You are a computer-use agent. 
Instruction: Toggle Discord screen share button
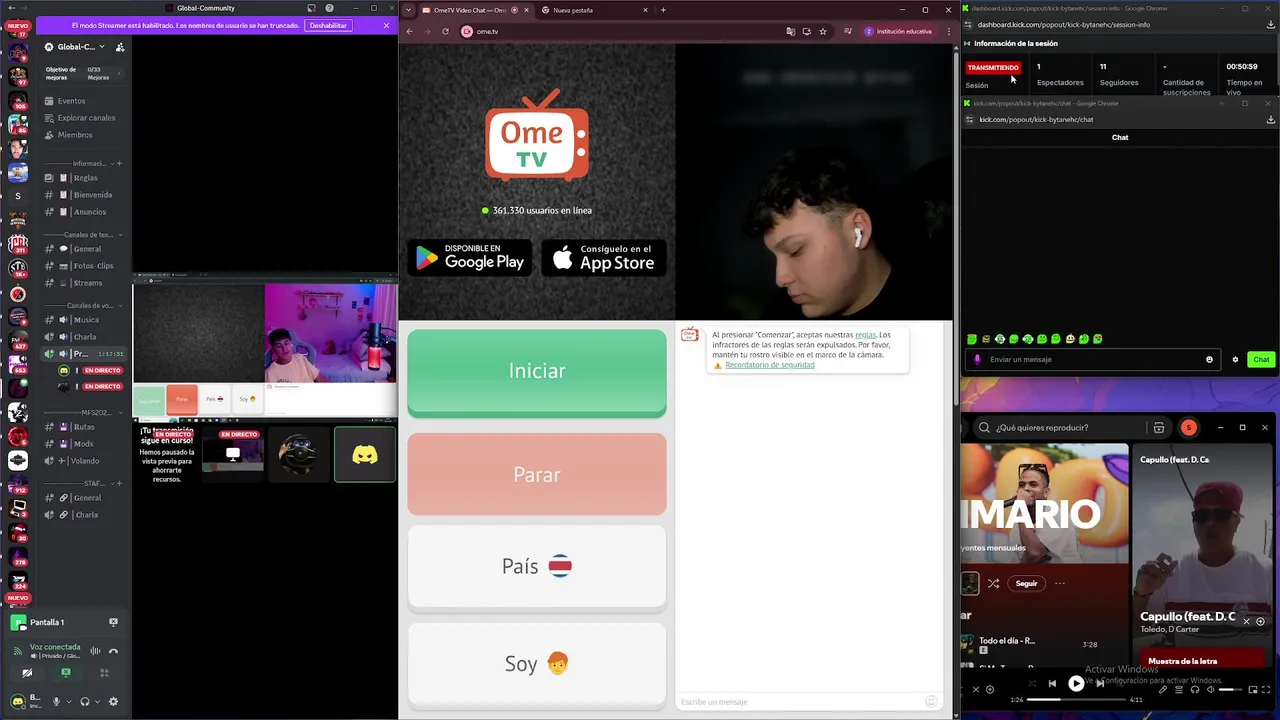pos(66,673)
